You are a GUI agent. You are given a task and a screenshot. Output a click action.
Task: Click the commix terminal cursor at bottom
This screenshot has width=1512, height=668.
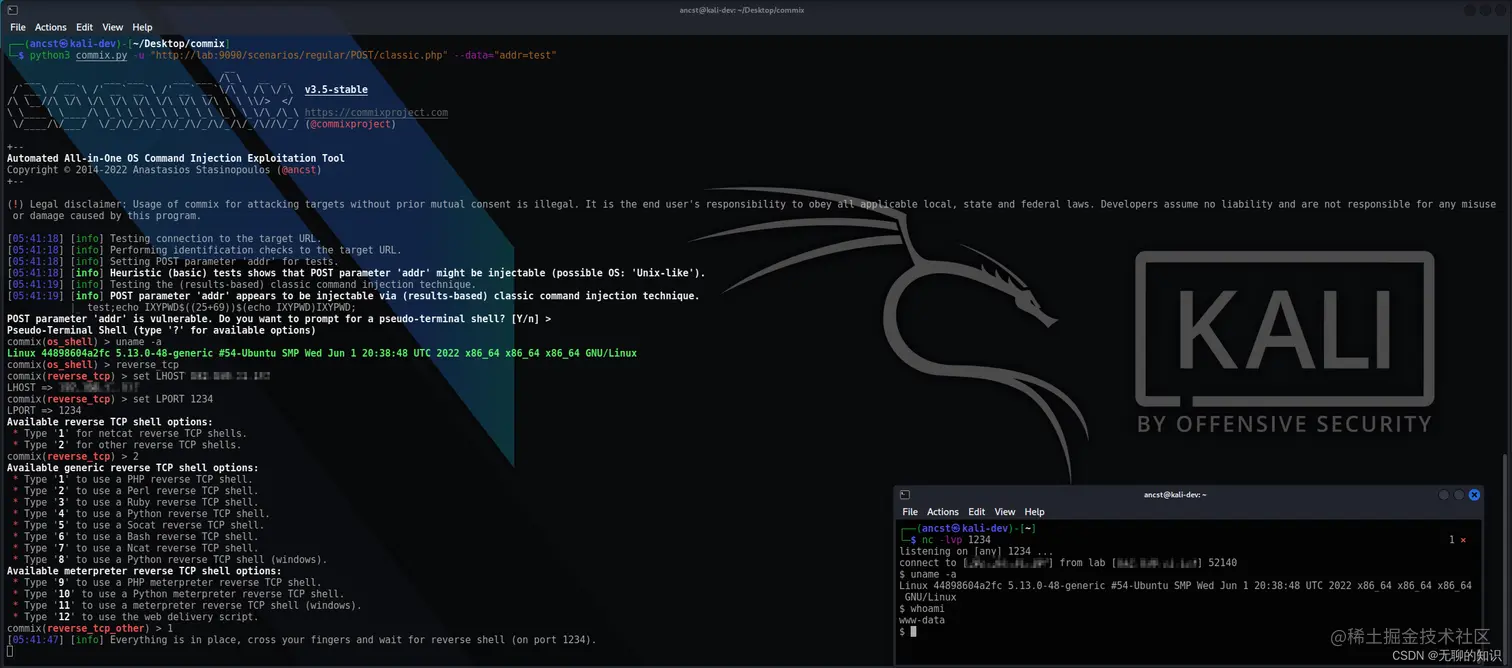pyautogui.click(x=10, y=652)
